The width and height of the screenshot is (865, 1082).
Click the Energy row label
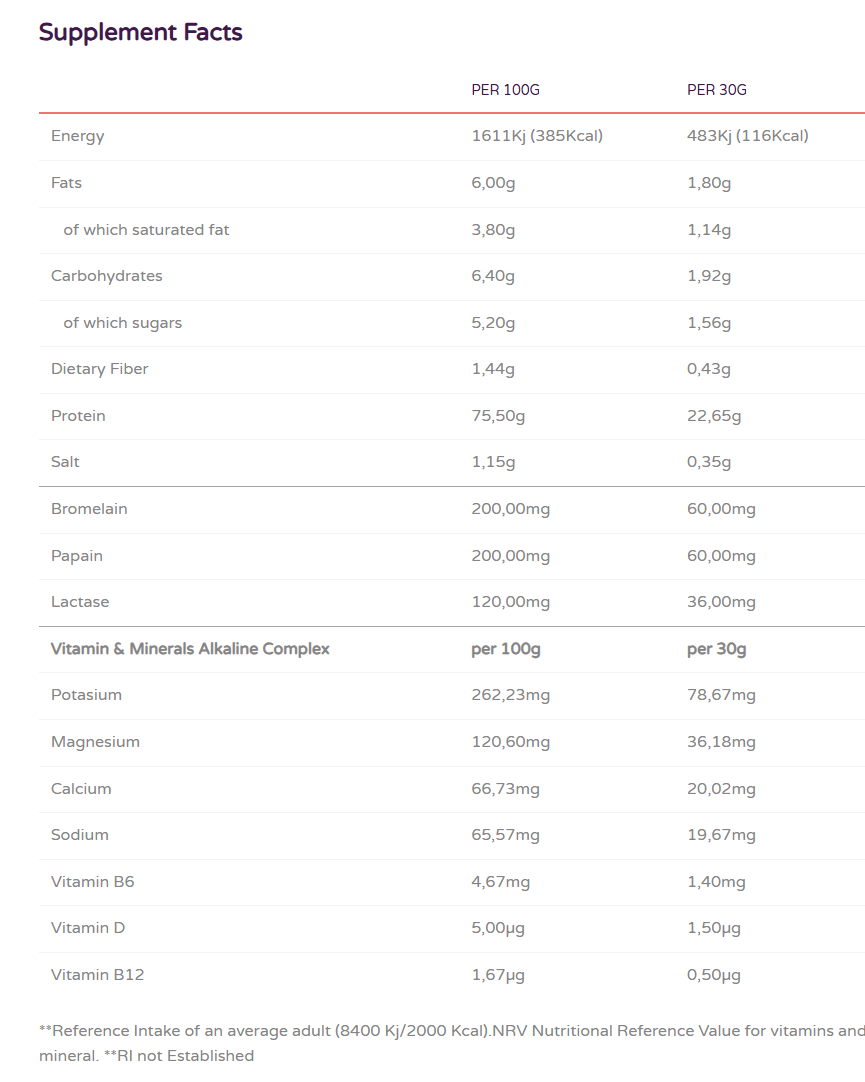click(x=78, y=136)
